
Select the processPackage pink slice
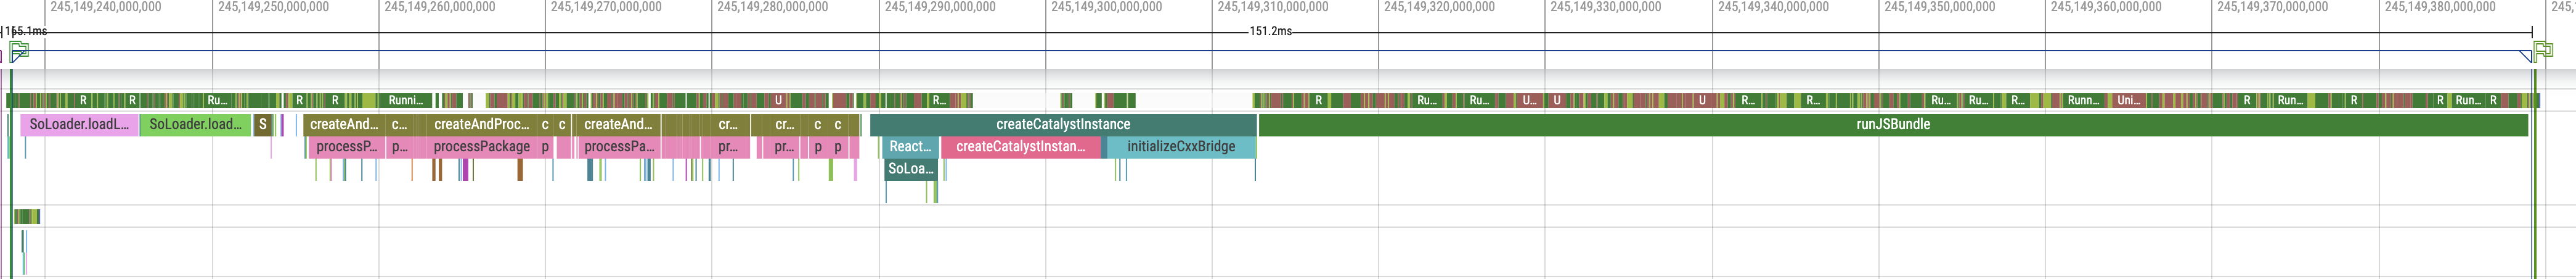click(481, 147)
